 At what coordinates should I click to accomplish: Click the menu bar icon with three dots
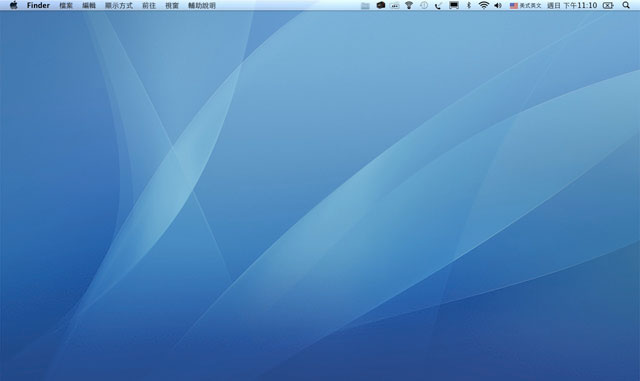pos(395,6)
